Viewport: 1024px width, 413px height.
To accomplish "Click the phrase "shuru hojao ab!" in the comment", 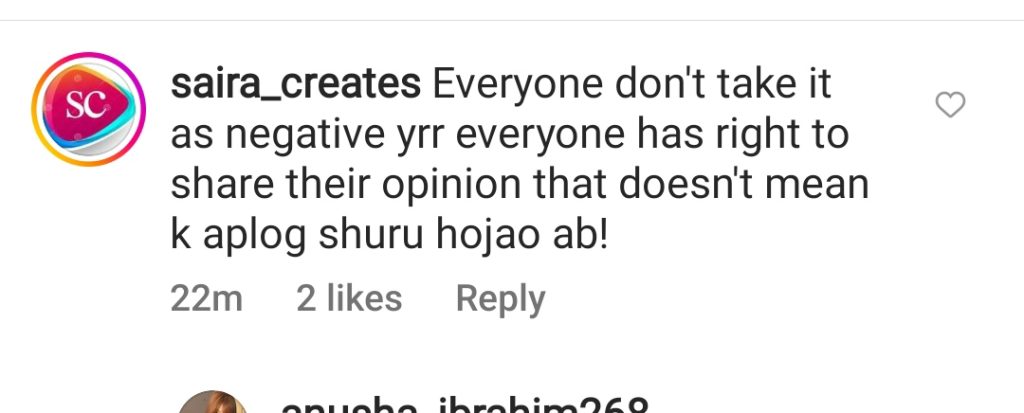I will click(464, 235).
